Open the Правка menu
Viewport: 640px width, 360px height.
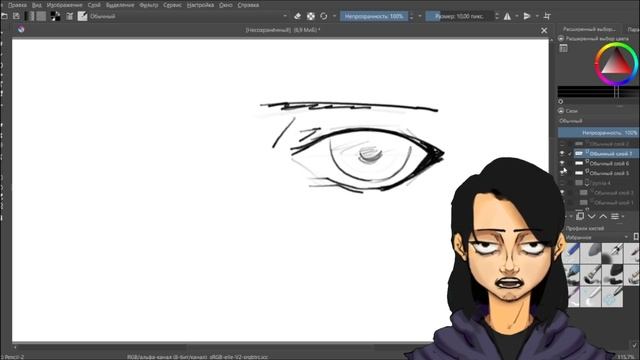[x=17, y=5]
